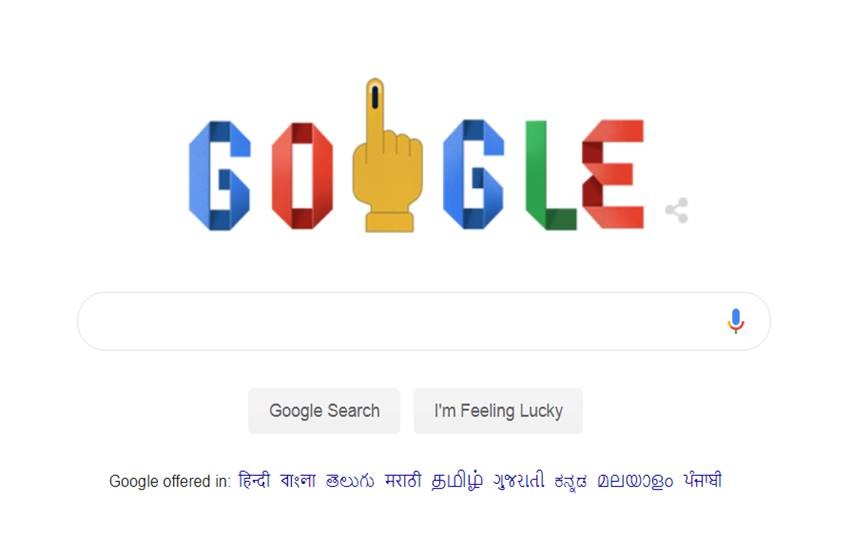This screenshot has width=850, height=550.
Task: Switch Google to తెలుగు language
Action: (350, 481)
